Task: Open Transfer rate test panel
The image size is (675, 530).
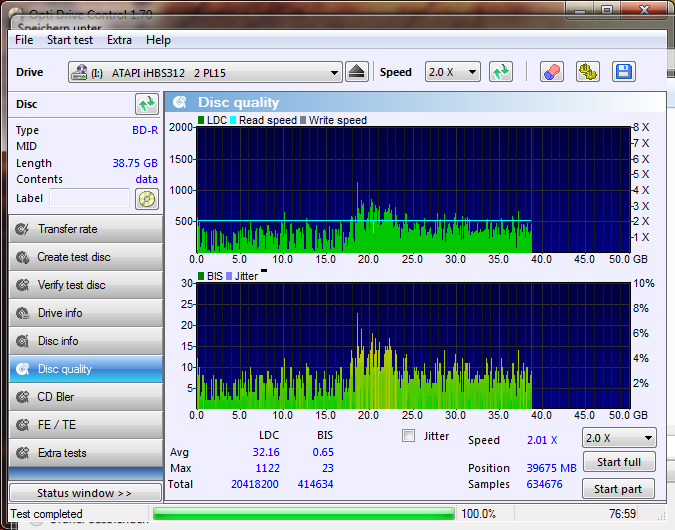Action: coord(85,229)
